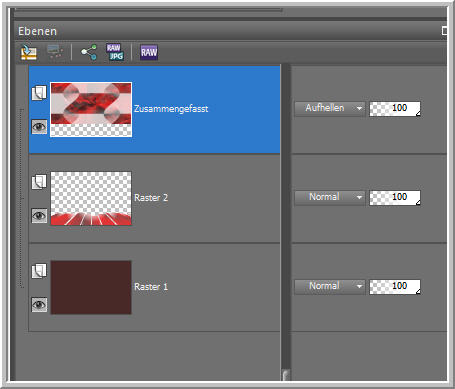Click the purple RAW icon
This screenshot has height=389, width=455.
click(x=149, y=52)
